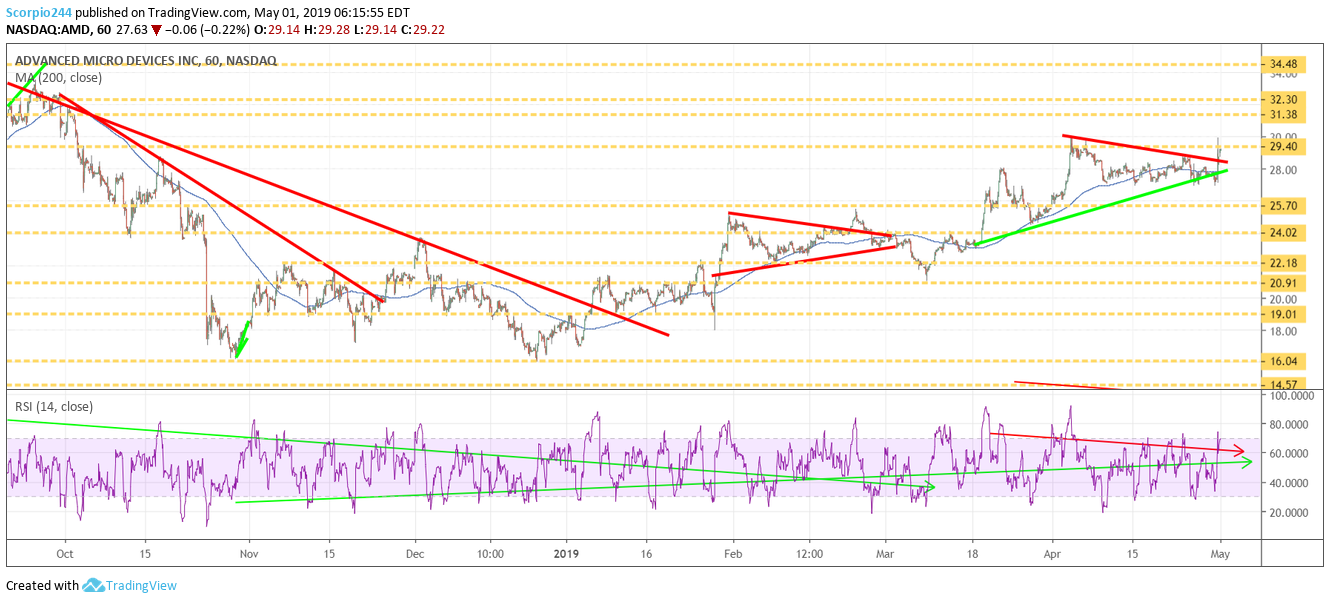Click the "May" time axis label
This screenshot has height=603, width=1330.
tap(1220, 553)
